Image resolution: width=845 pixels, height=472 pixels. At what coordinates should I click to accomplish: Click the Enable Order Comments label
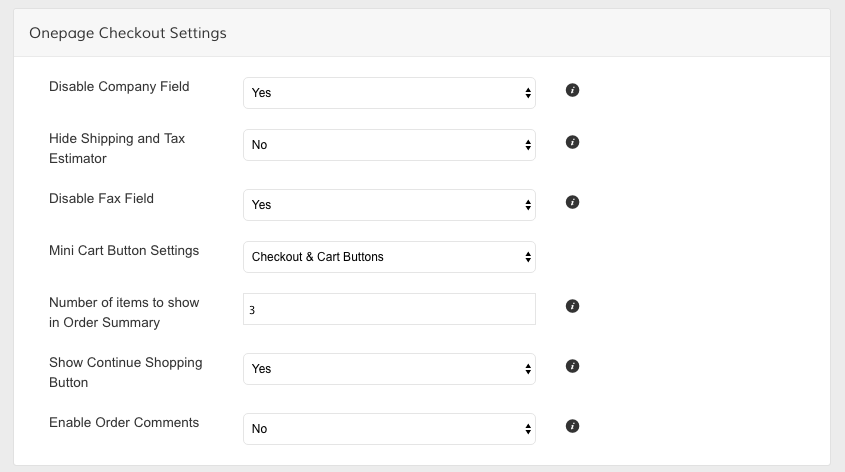(x=124, y=422)
